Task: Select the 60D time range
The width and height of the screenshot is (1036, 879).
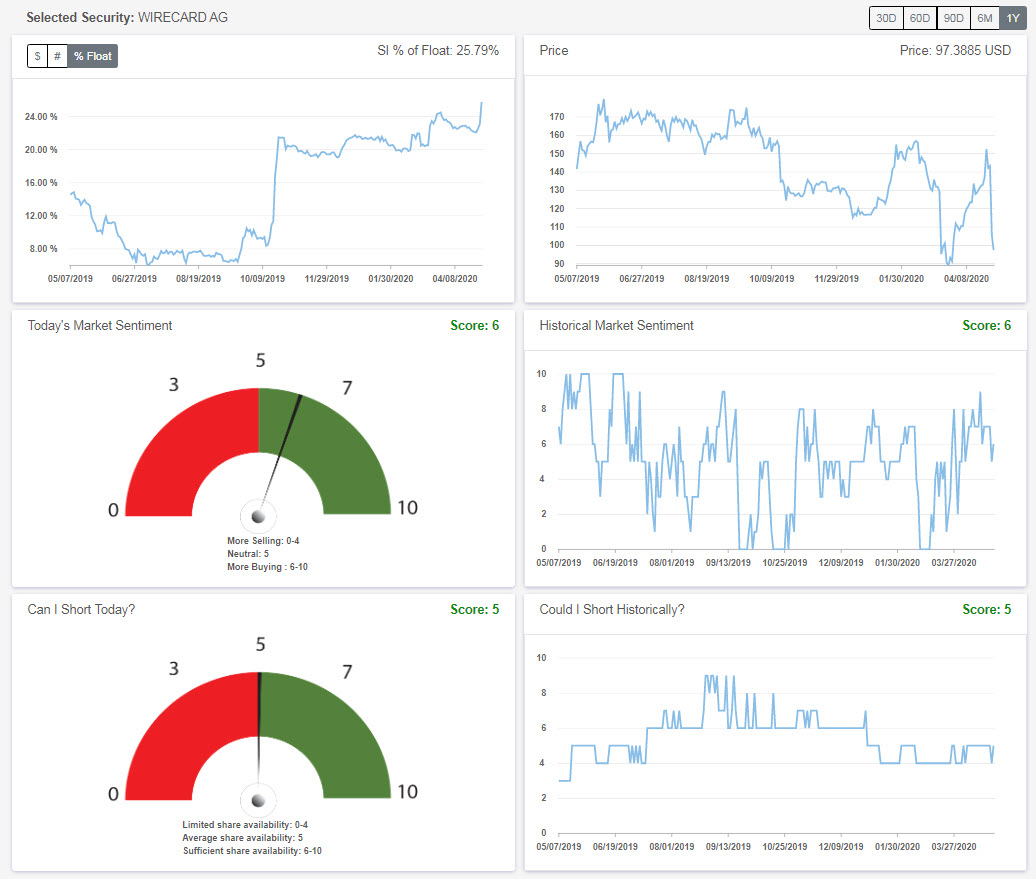Action: 920,17
